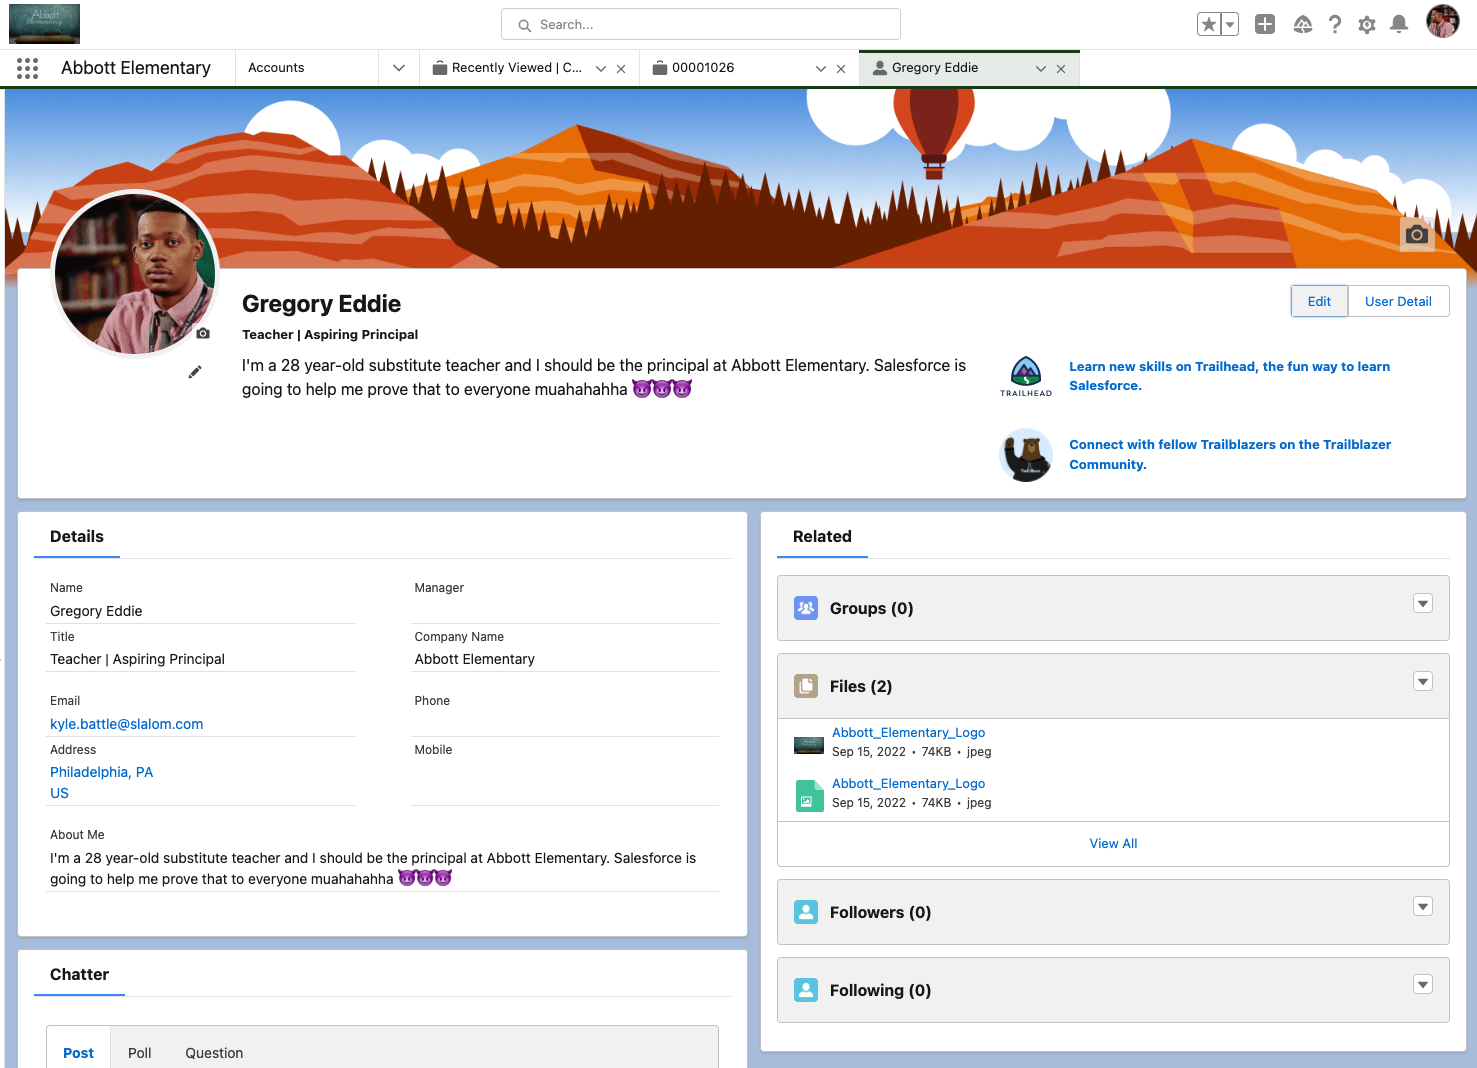Open Gregory Eddie tab dropdown chevron
Screen dimensions: 1477x1068
tap(1041, 69)
